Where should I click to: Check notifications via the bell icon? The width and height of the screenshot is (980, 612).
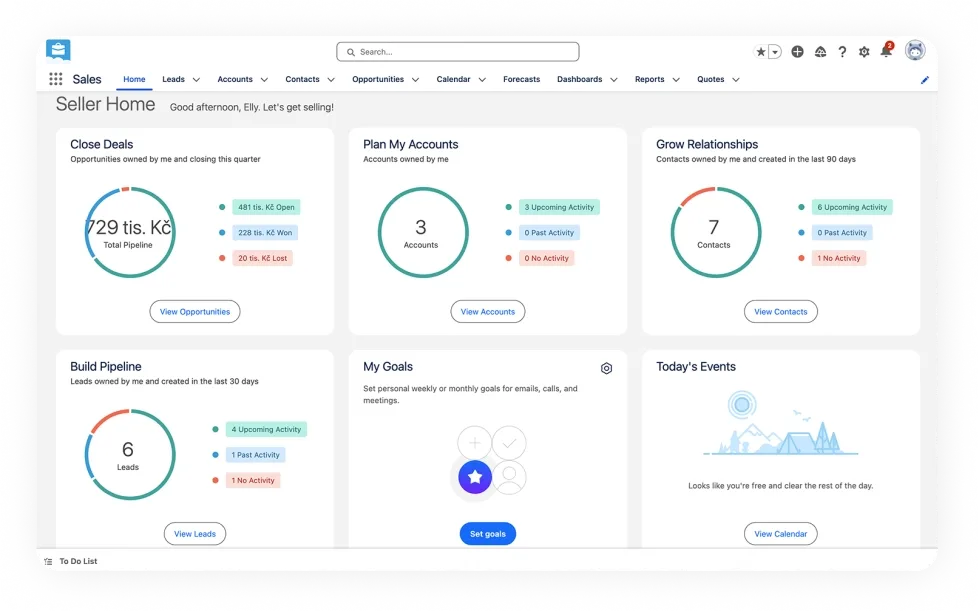point(886,51)
